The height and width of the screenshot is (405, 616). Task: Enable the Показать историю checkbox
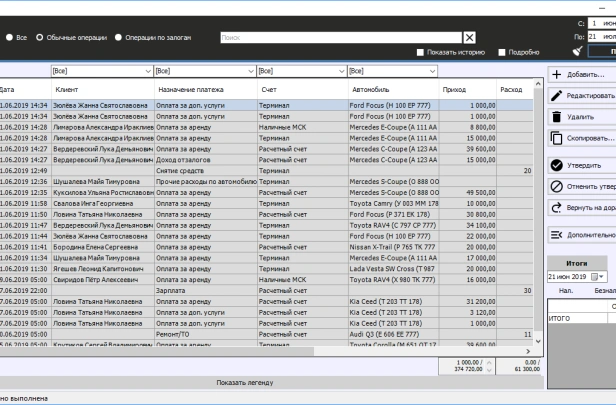421,52
